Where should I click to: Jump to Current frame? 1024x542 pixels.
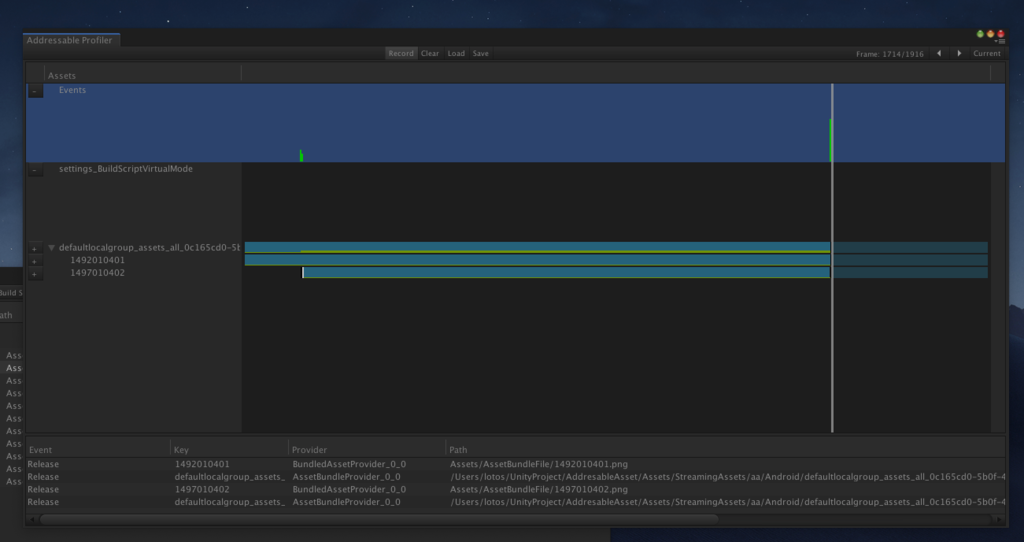tap(987, 54)
